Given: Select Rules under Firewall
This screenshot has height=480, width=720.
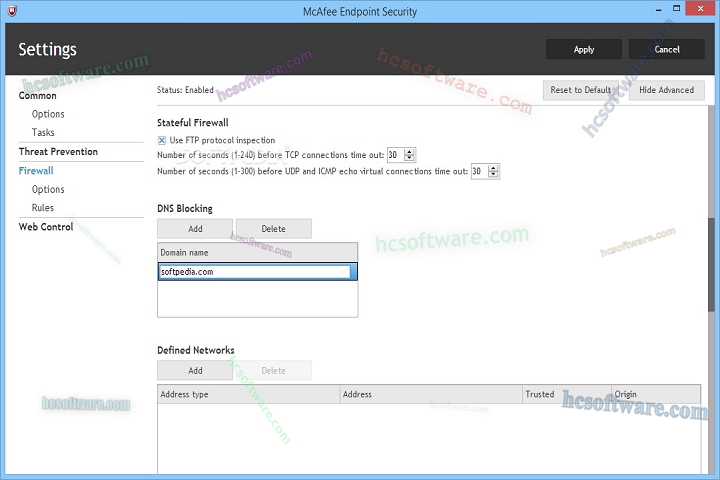Looking at the screenshot, I should [43, 208].
